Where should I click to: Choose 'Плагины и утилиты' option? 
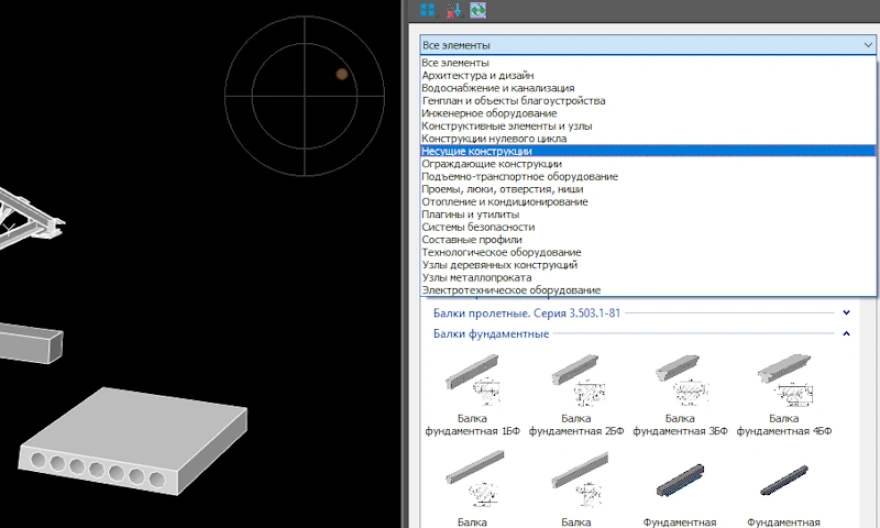[x=470, y=214]
